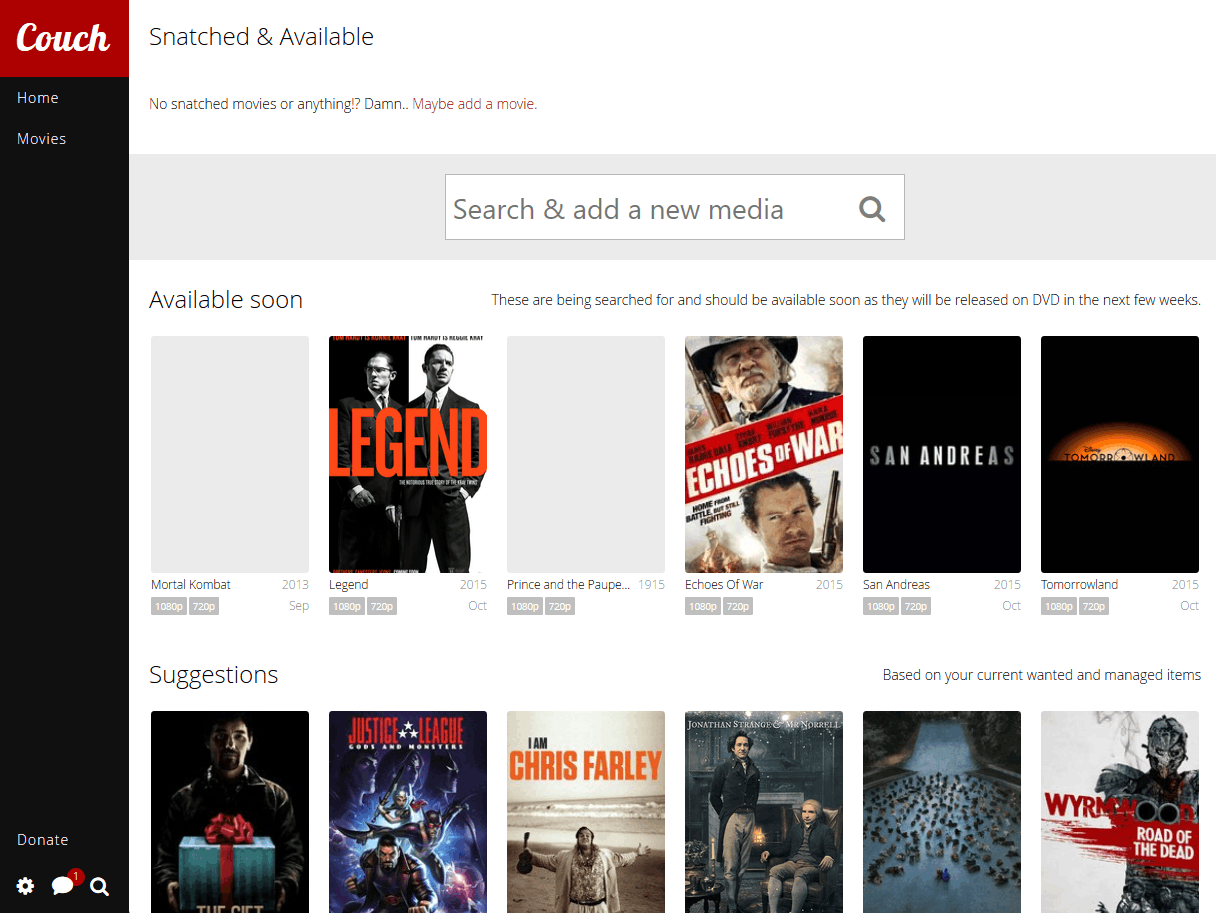Click the 'Suggestions' heading
Image resolution: width=1216 pixels, height=913 pixels.
(x=214, y=675)
